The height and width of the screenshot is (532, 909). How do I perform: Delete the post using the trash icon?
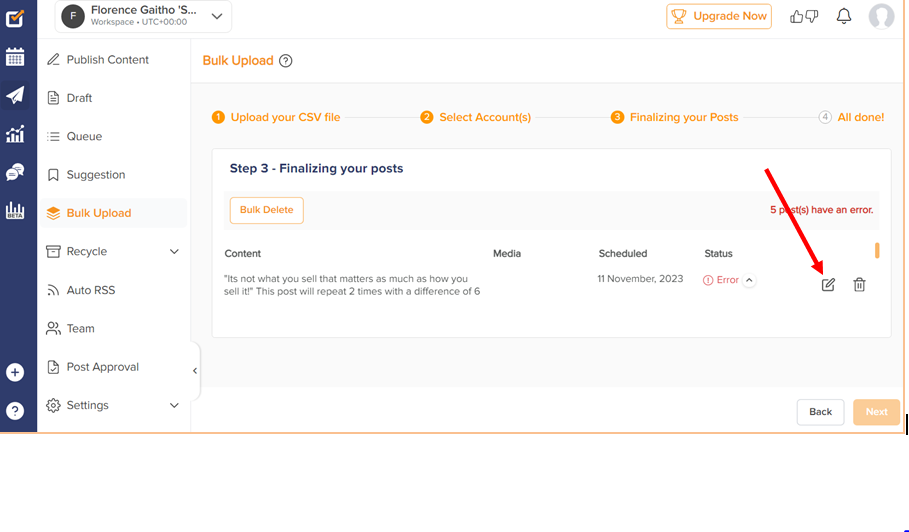pyautogui.click(x=859, y=285)
